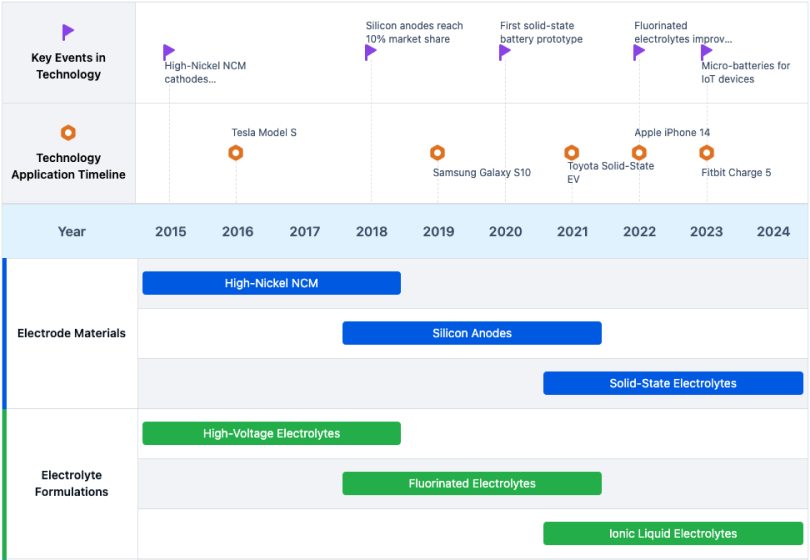Image resolution: width=810 pixels, height=560 pixels.
Task: Click the blue High-Nickel NCM bar
Action: pyautogui.click(x=271, y=283)
